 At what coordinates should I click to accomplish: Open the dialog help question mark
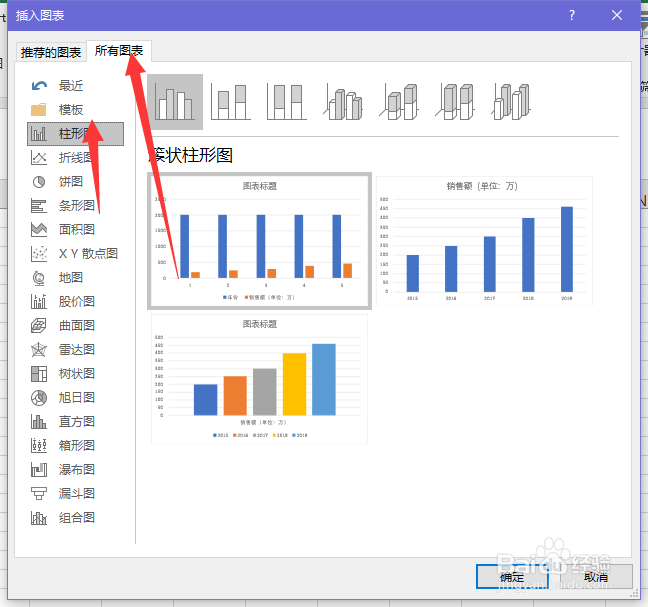(x=572, y=16)
